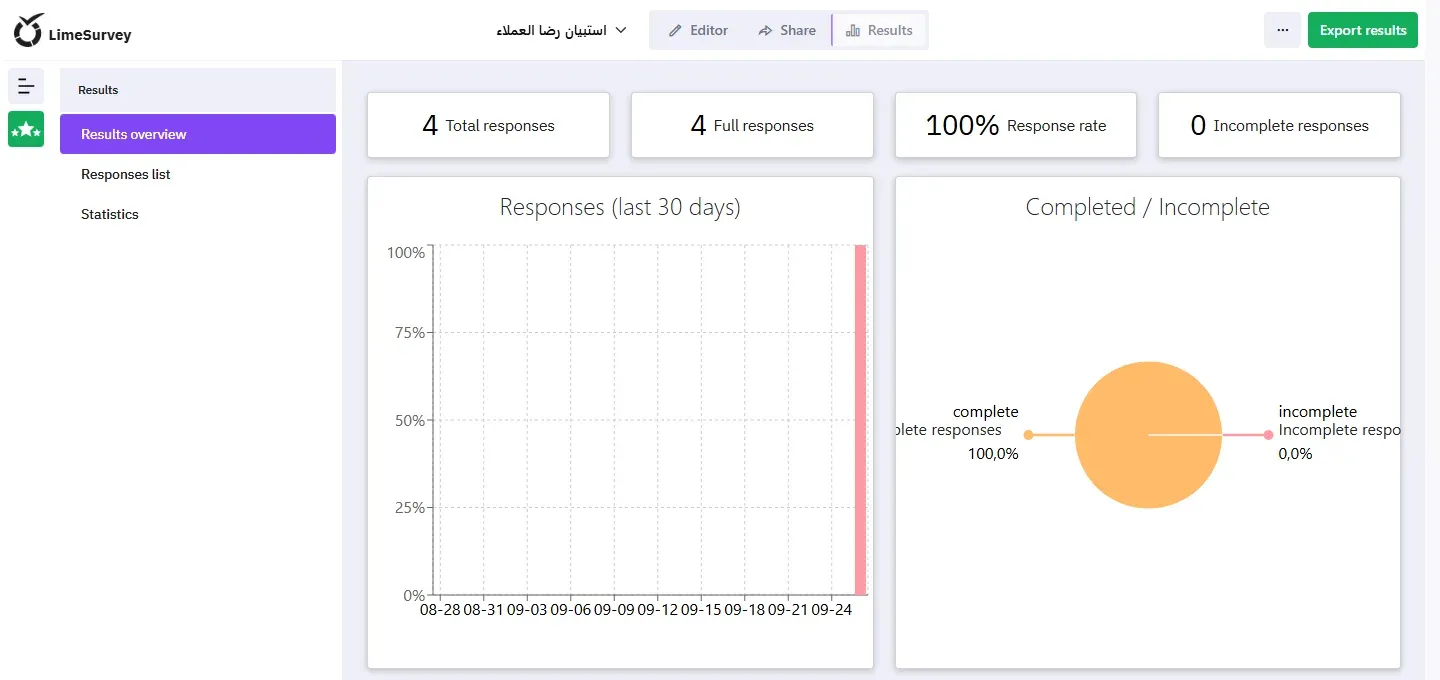This screenshot has height=680, width=1440.
Task: Click the bar chart icon on Results tab
Action: coord(853,31)
